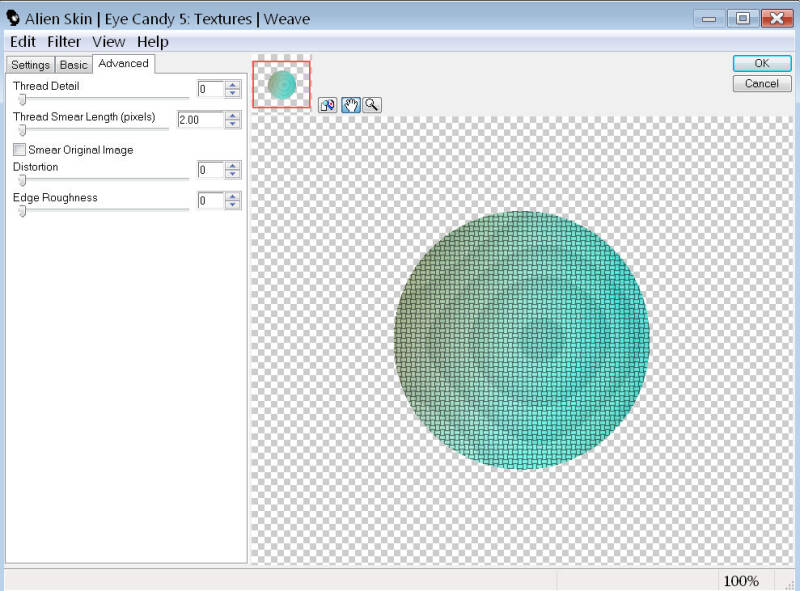The height and width of the screenshot is (591, 800).
Task: Click the show original preview toggle icon
Action: 327,105
